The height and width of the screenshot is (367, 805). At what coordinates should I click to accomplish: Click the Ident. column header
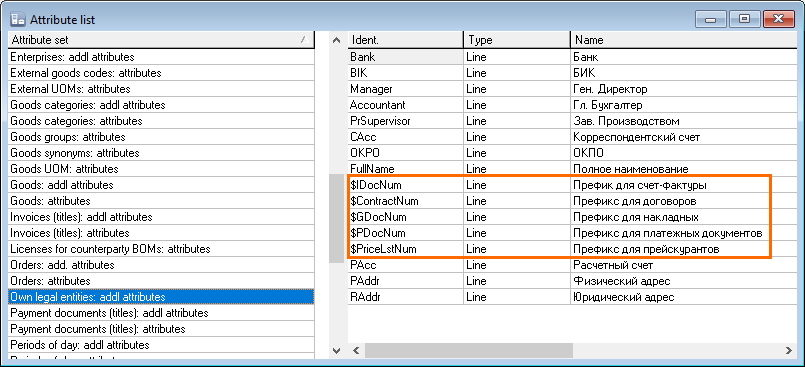click(406, 40)
